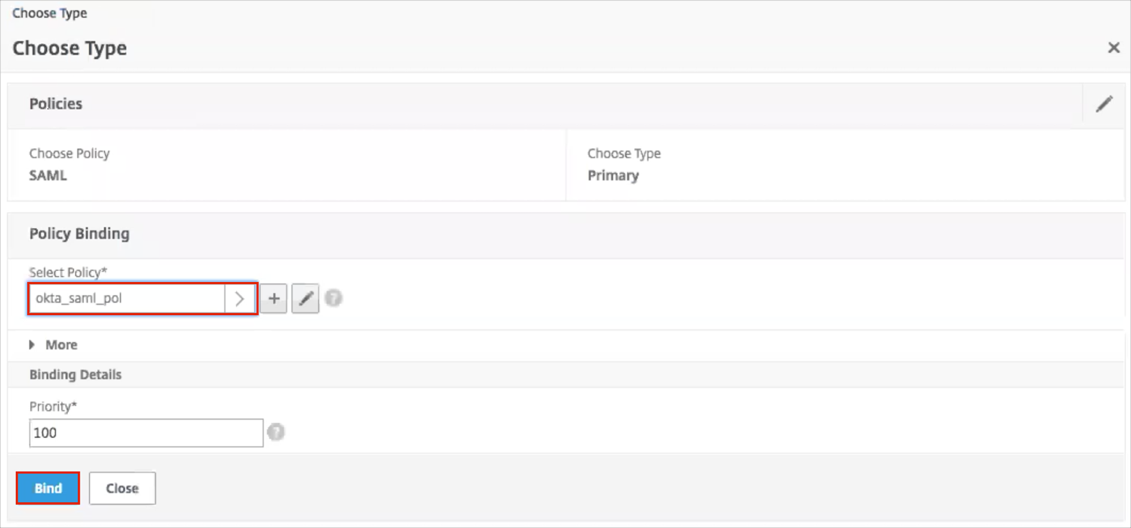
Task: Click the plus icon to add policy
Action: pyautogui.click(x=274, y=298)
